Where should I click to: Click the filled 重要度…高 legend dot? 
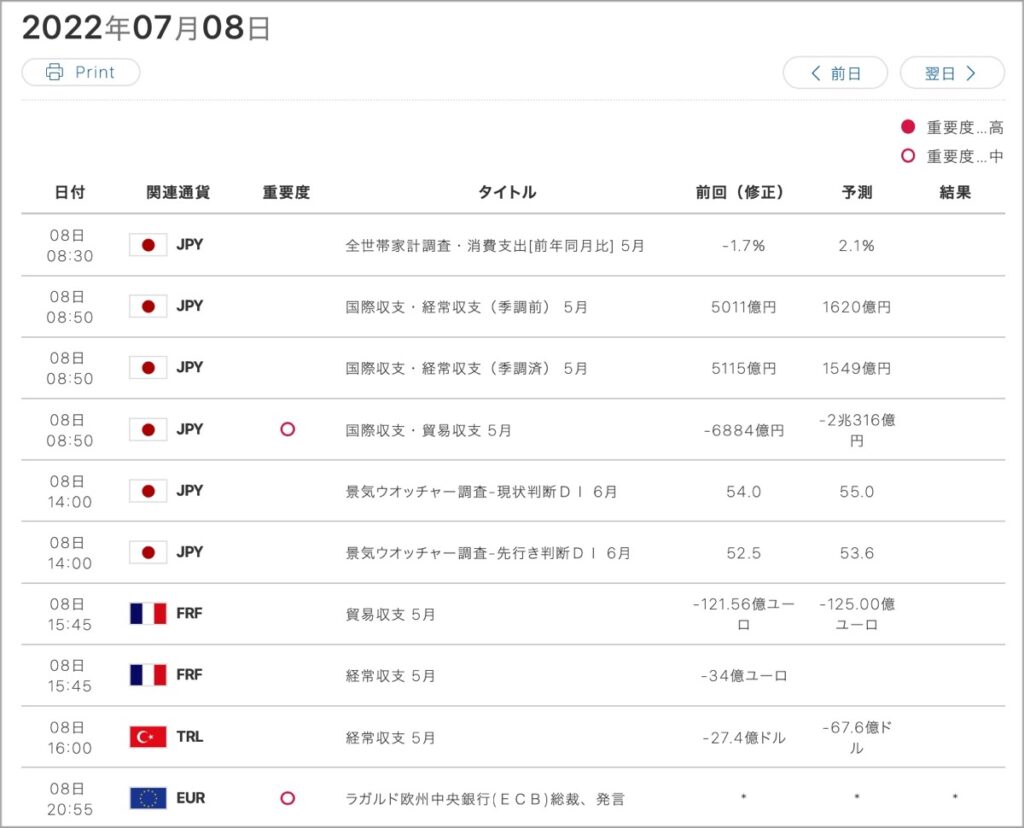908,127
